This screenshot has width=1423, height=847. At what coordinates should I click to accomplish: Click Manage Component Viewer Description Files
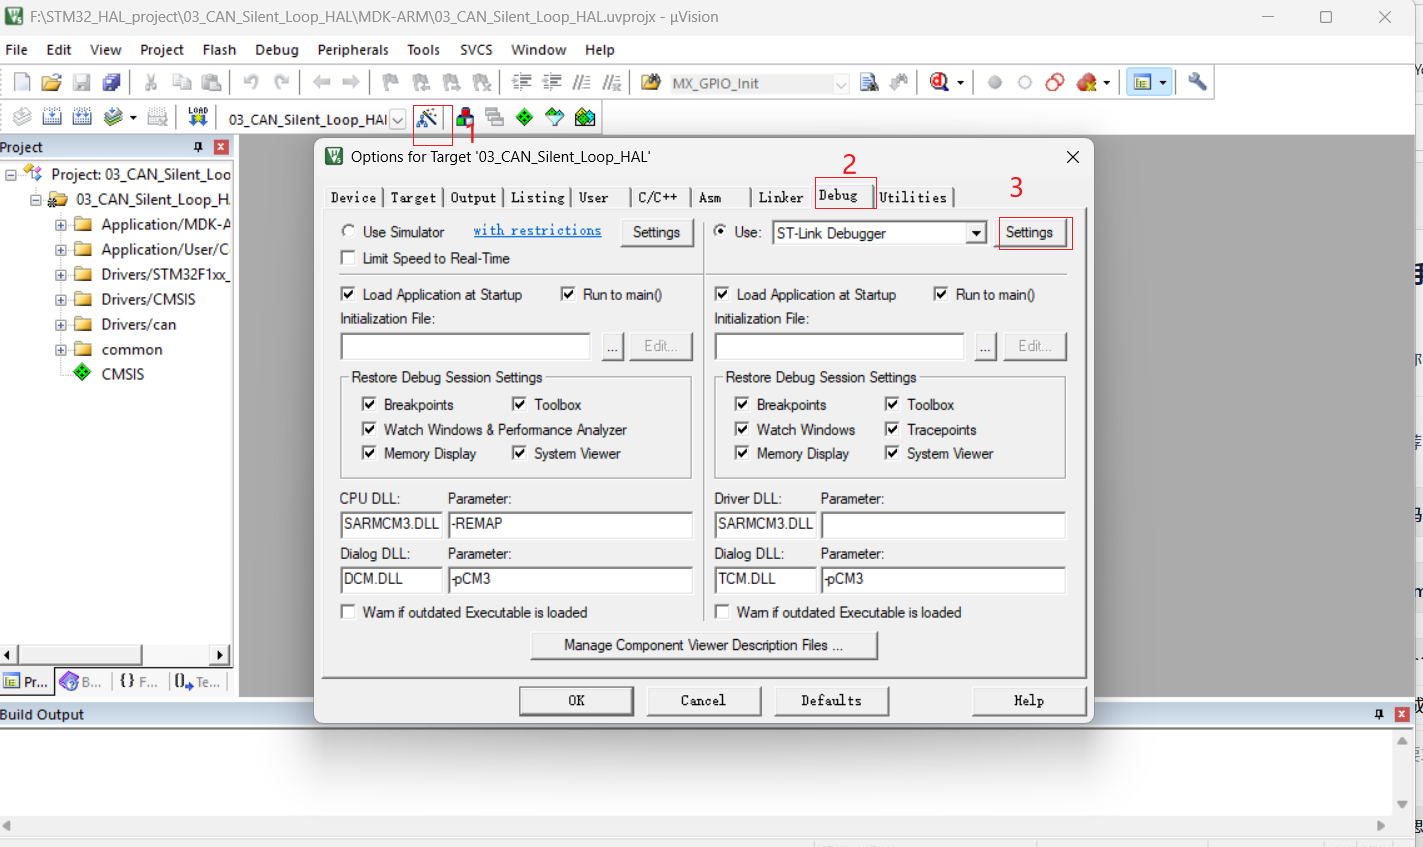703,645
